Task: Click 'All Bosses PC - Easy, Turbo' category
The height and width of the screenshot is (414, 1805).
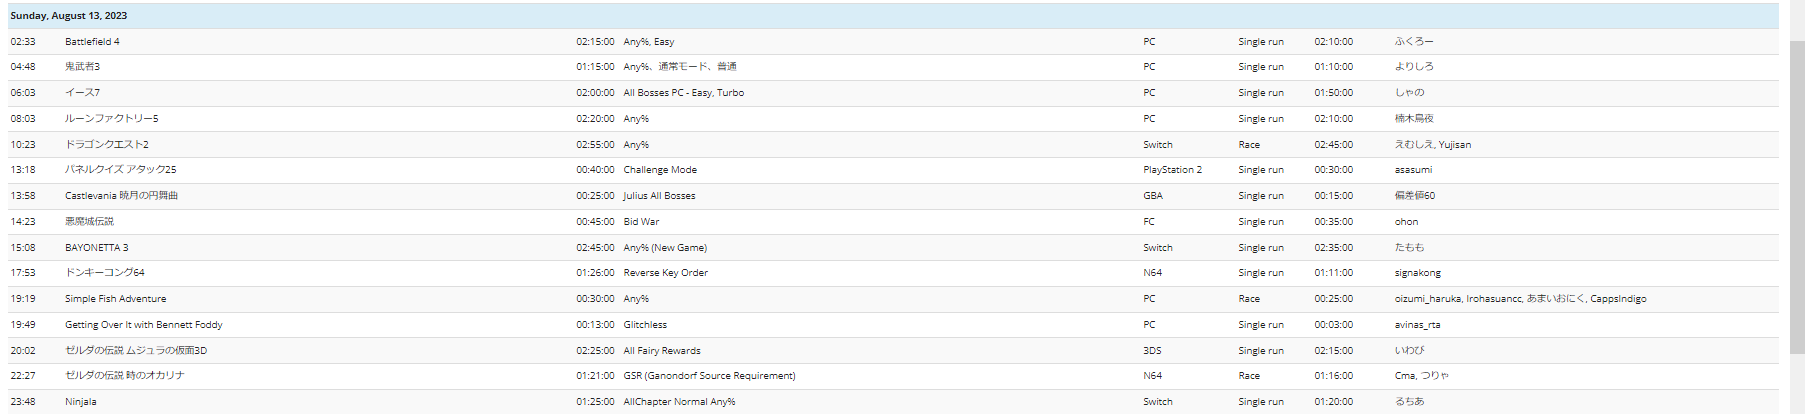Action: pos(683,93)
